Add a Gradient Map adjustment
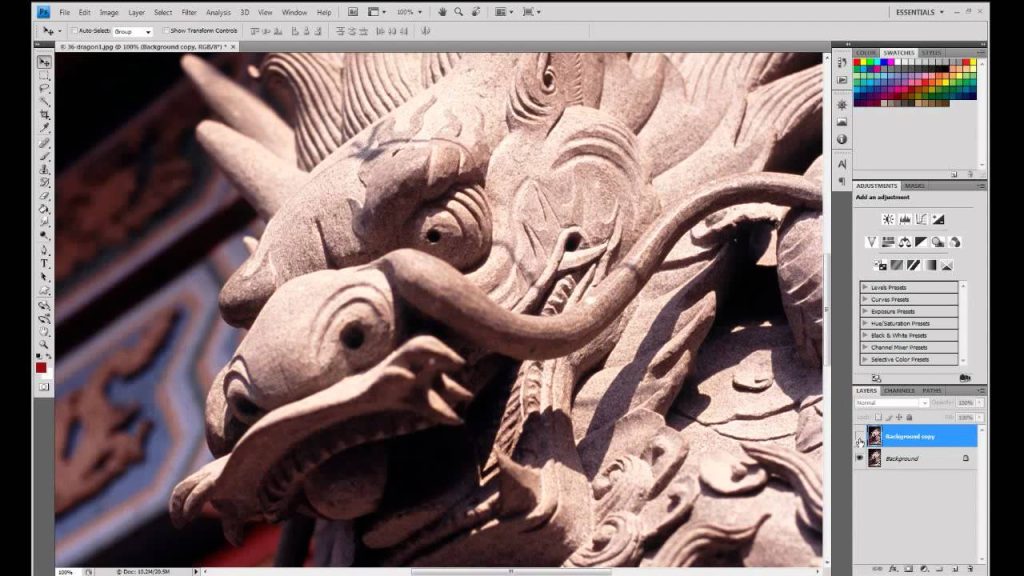Image resolution: width=1024 pixels, height=576 pixels. tap(930, 265)
